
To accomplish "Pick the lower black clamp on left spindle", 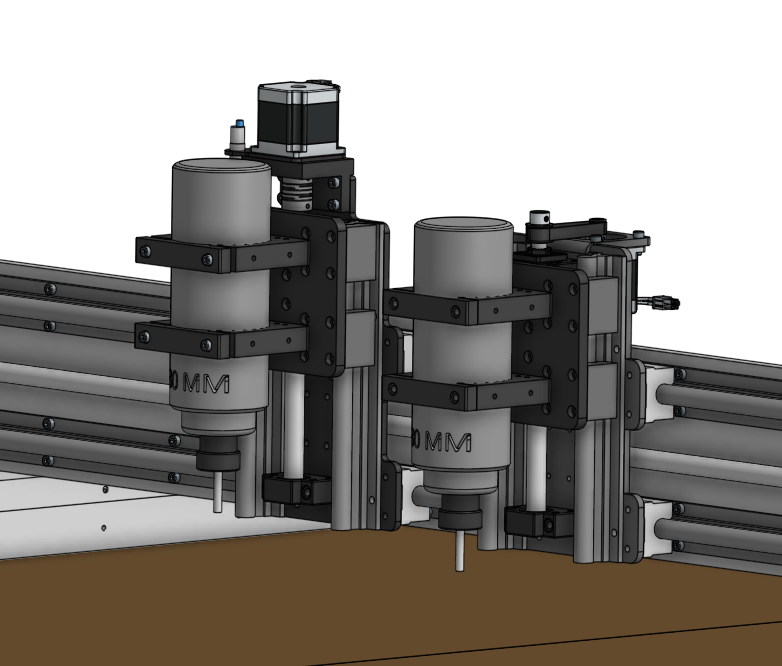I will 222,339.
